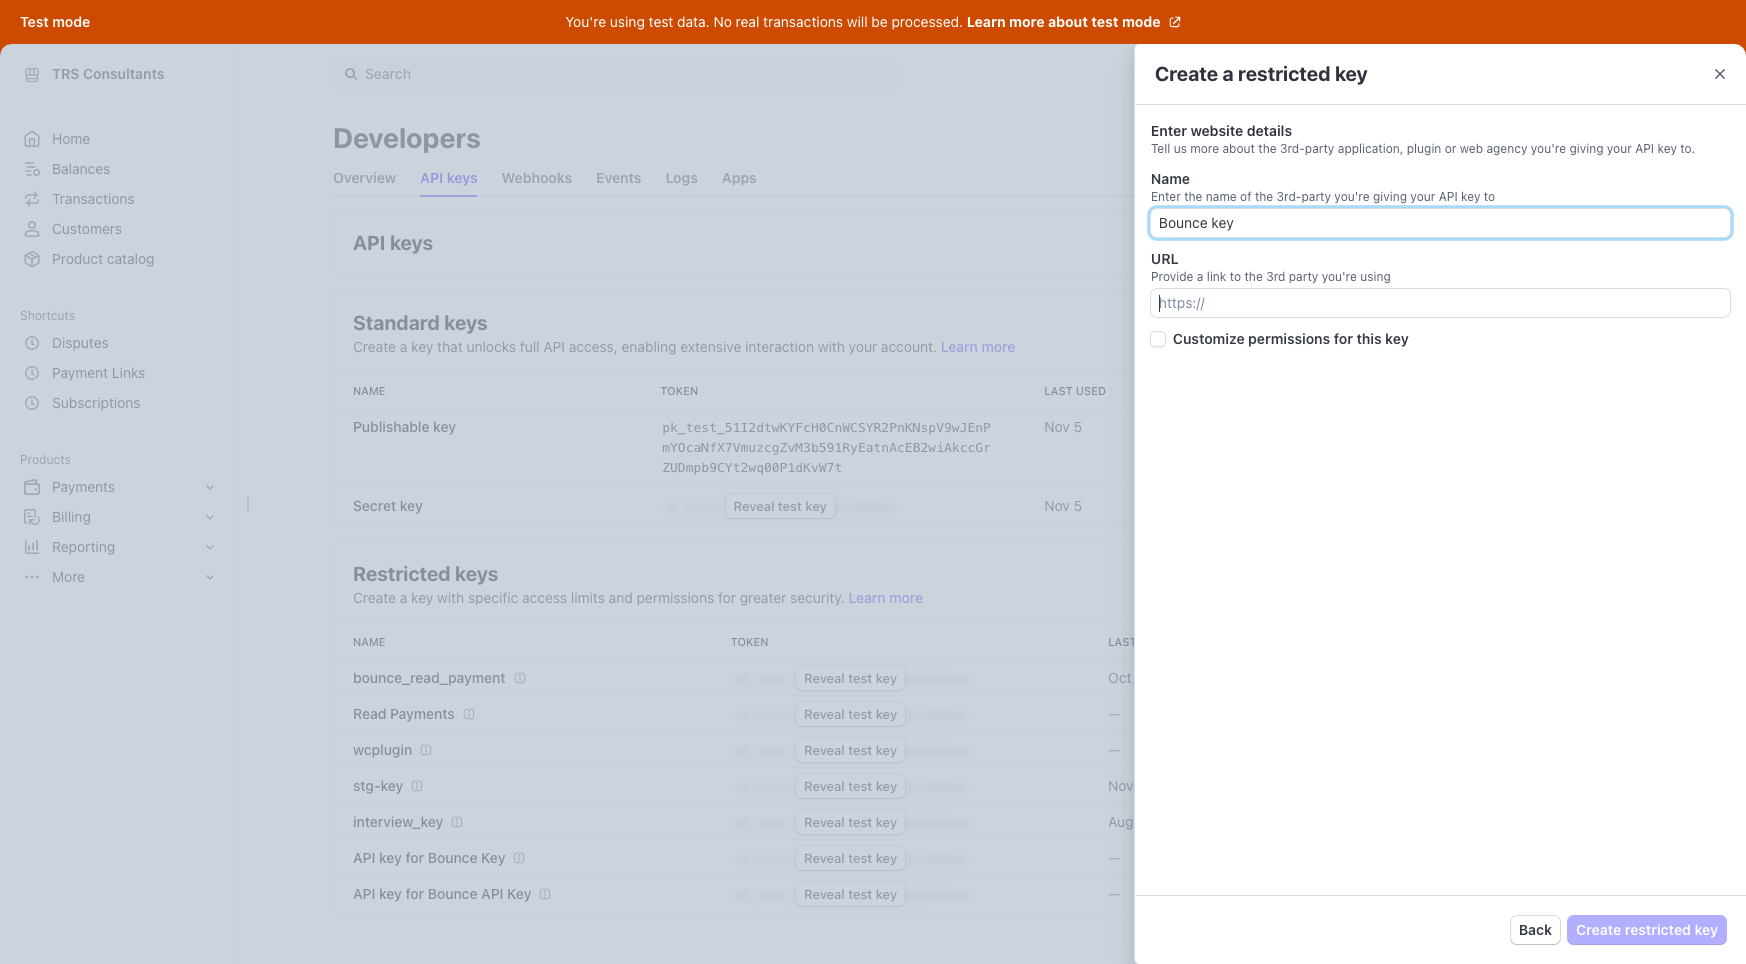1746x964 pixels.
Task: Expand the Payments menu chevron
Action: point(210,487)
